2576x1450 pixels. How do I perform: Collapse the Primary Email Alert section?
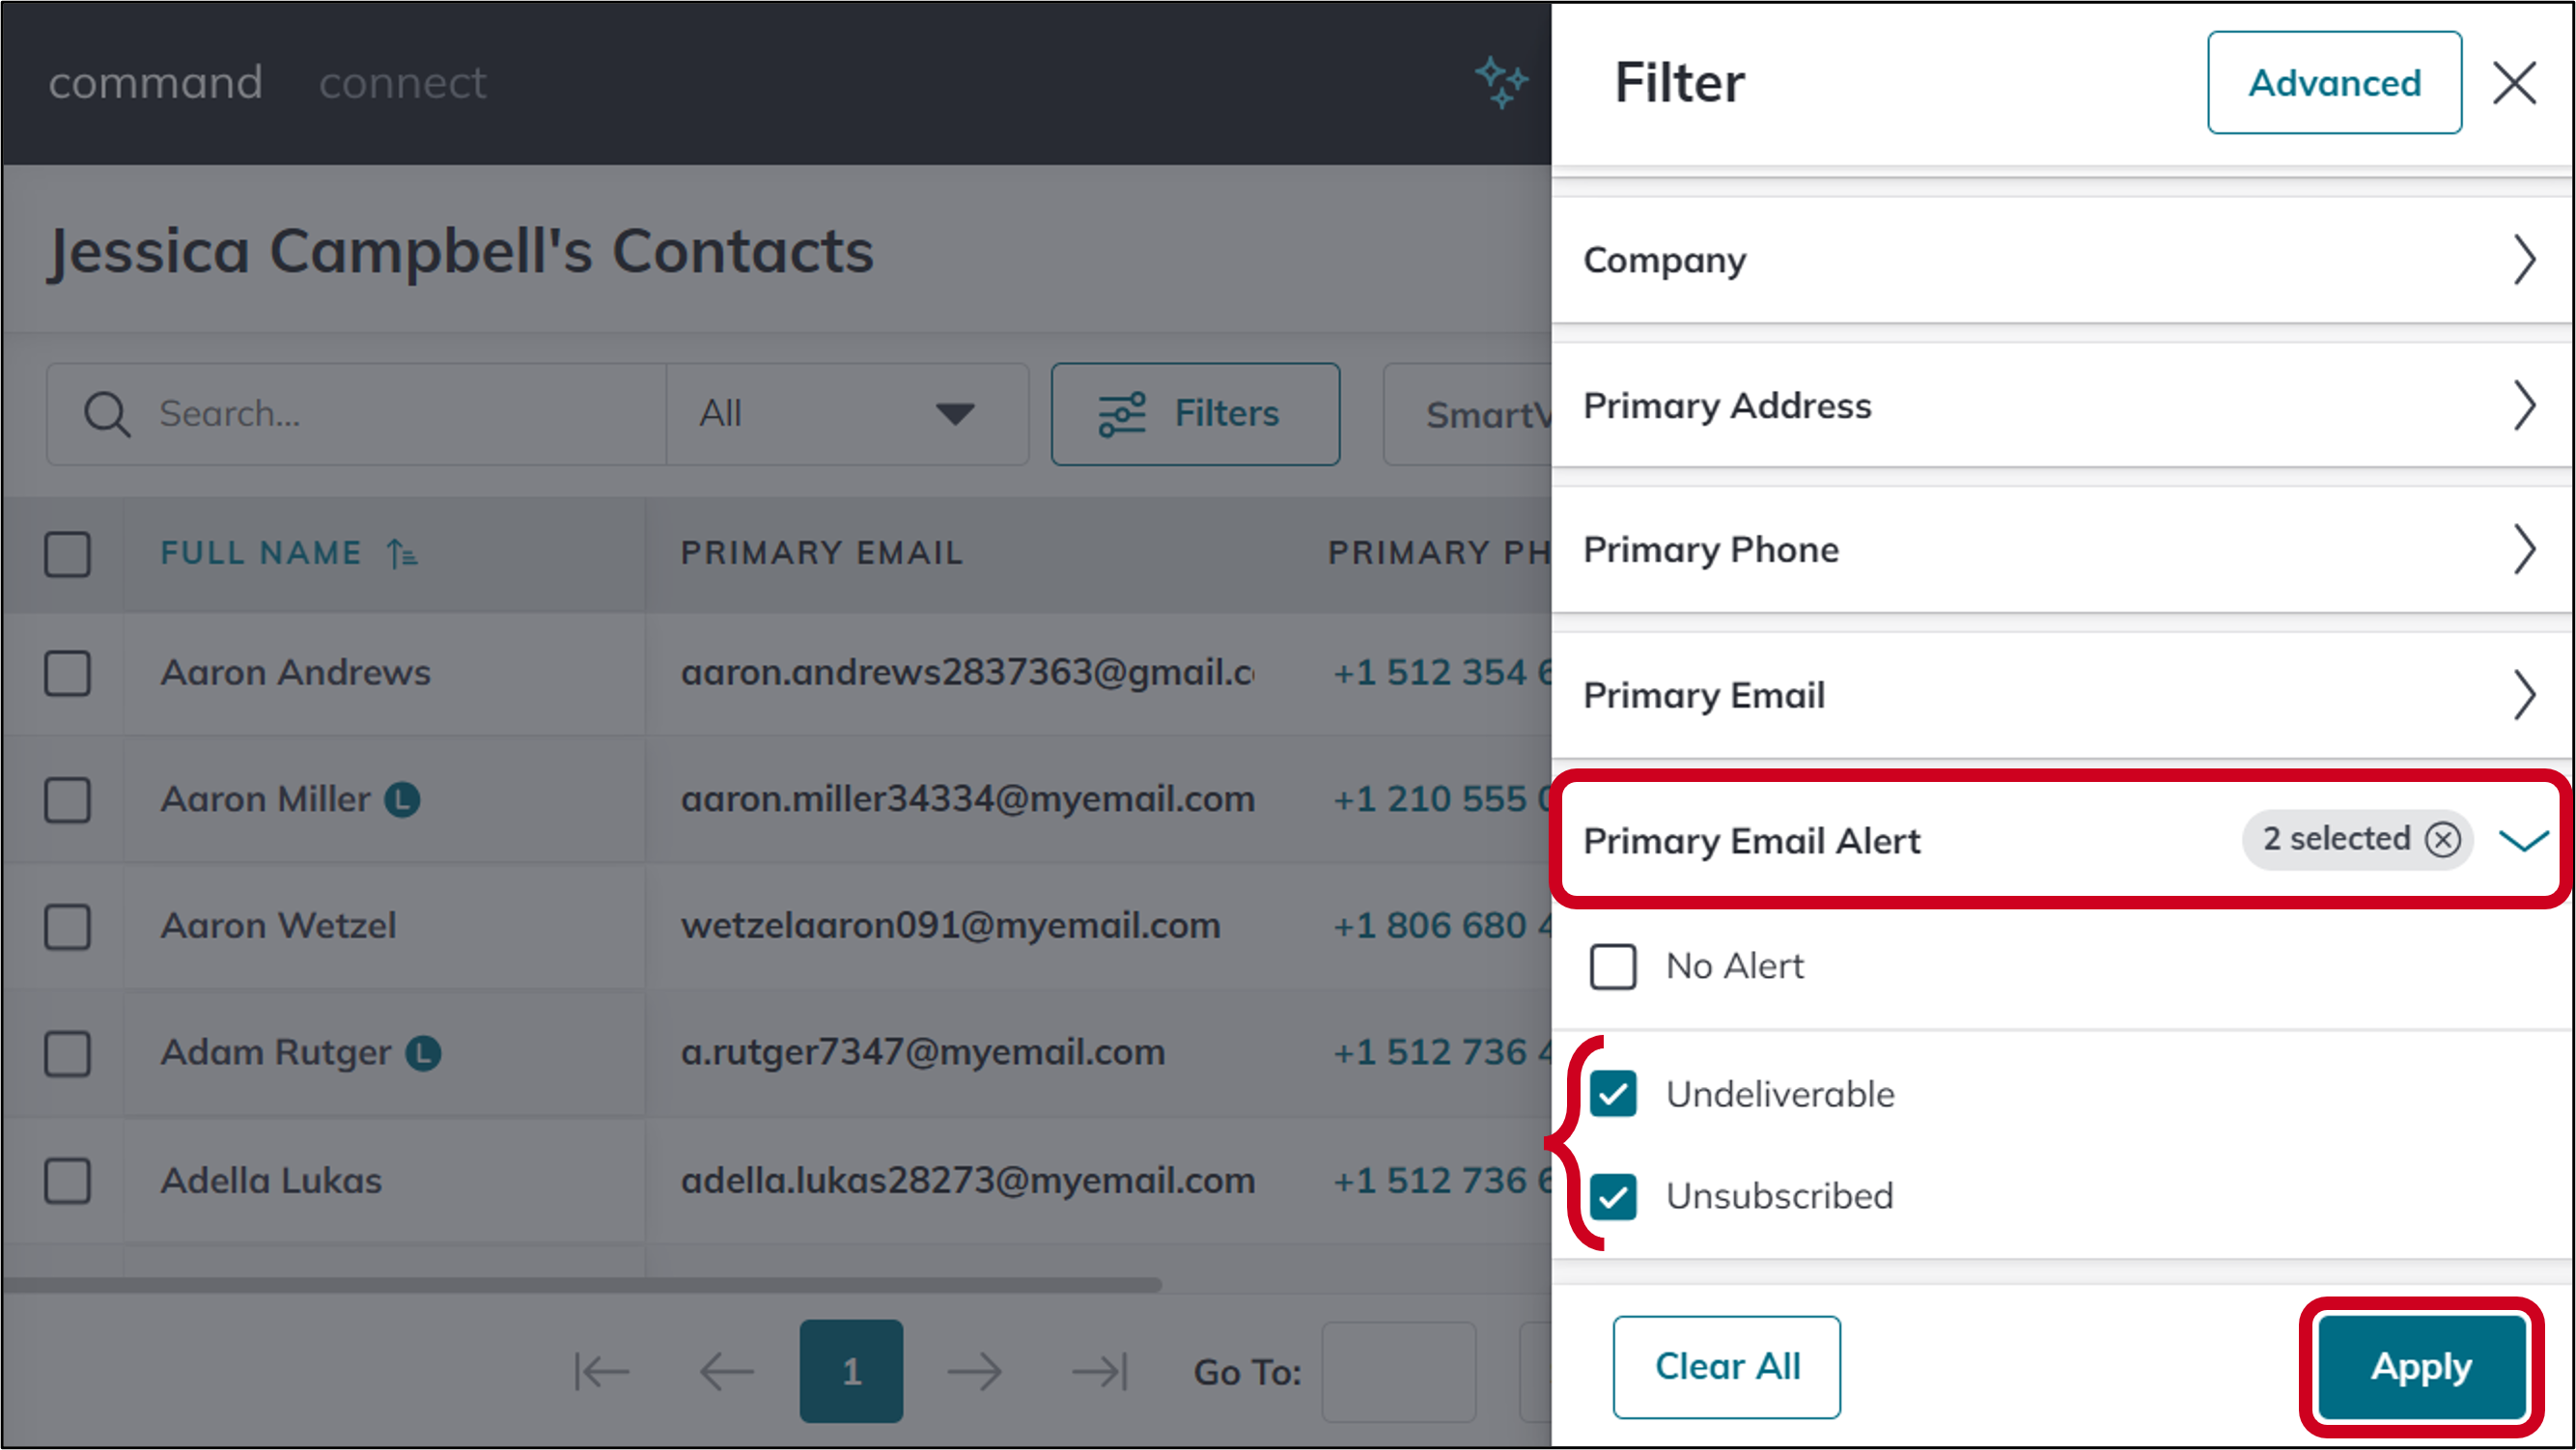2523,840
